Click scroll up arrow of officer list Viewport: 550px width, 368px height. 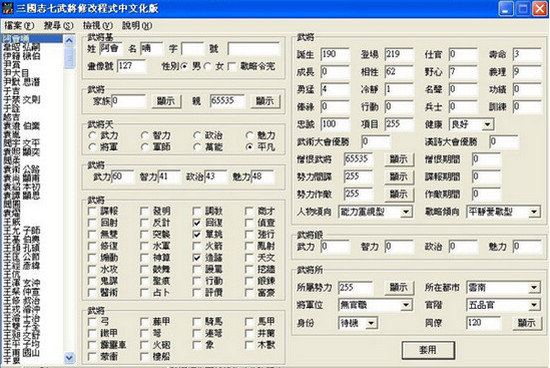[x=69, y=40]
